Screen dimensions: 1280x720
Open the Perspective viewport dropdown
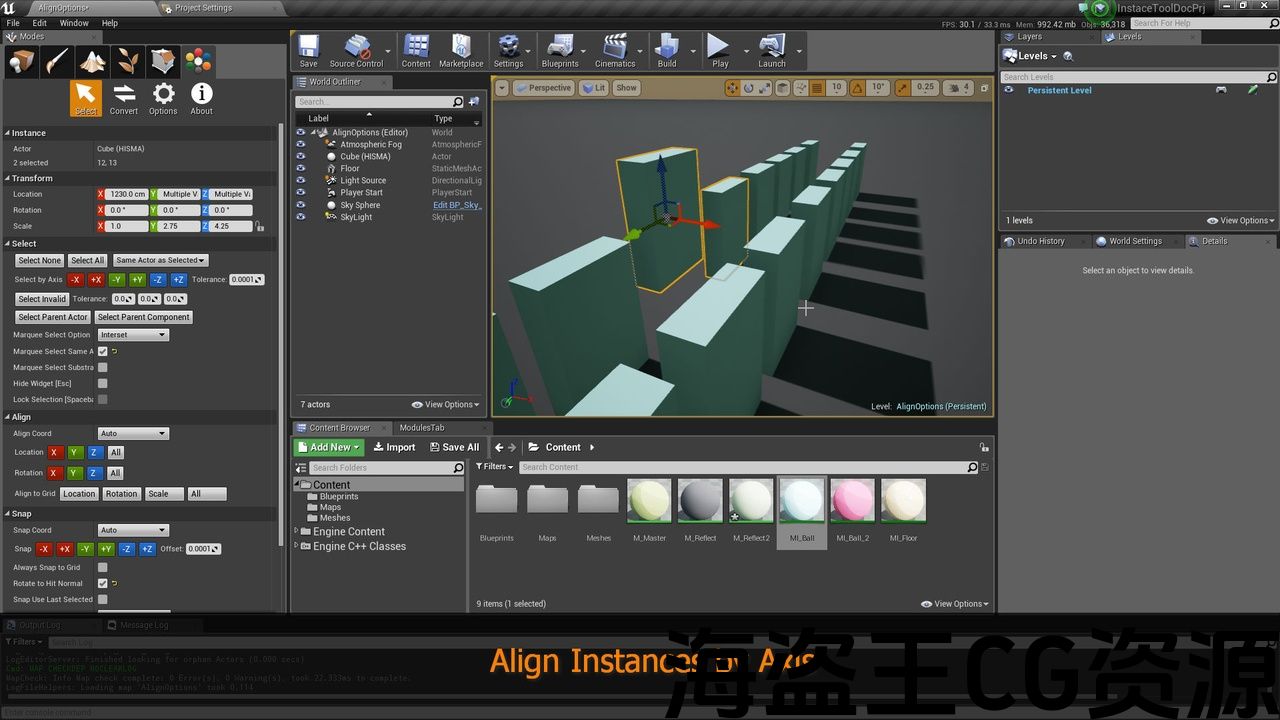pos(543,88)
